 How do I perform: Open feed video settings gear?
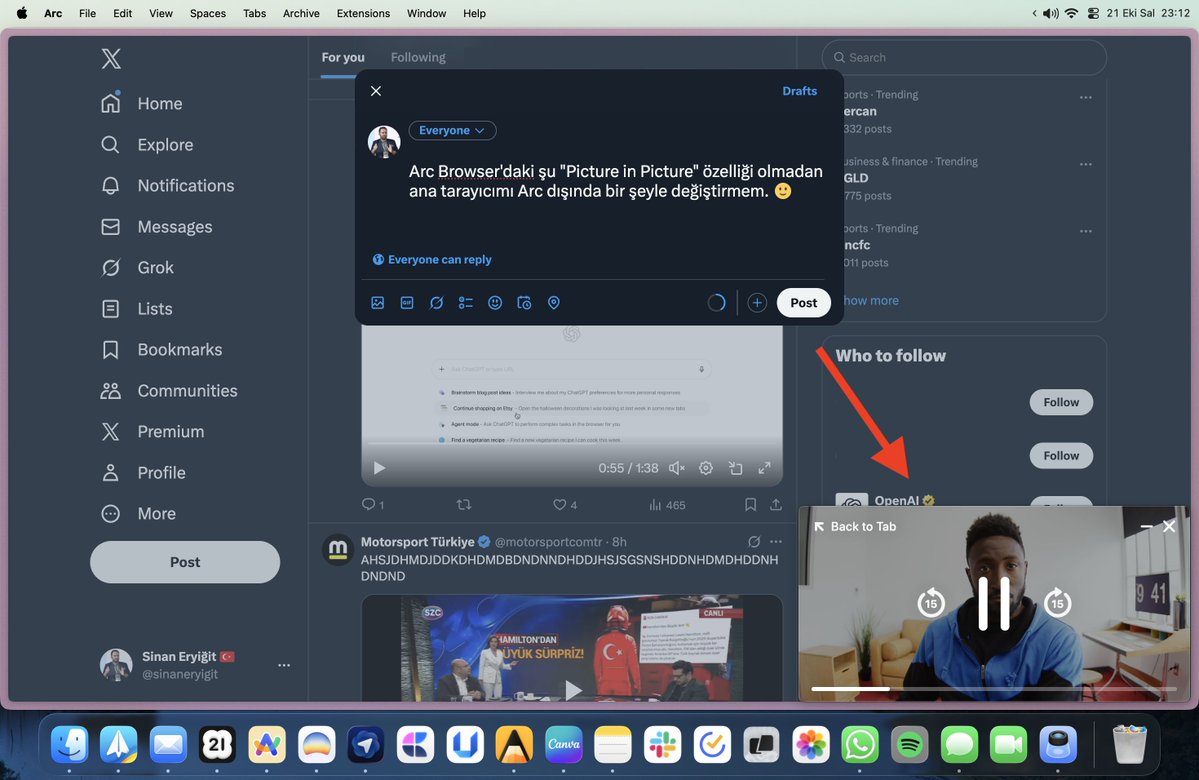[706, 468]
